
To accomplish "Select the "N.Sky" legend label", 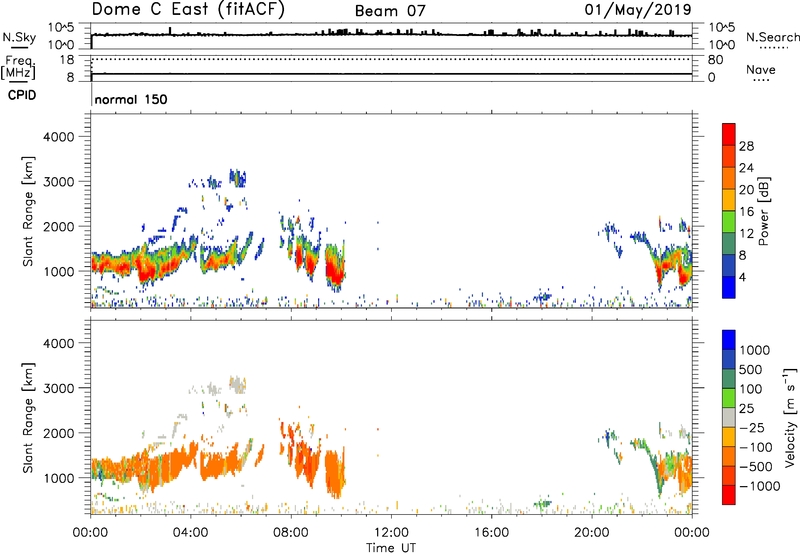I will coord(19,37).
